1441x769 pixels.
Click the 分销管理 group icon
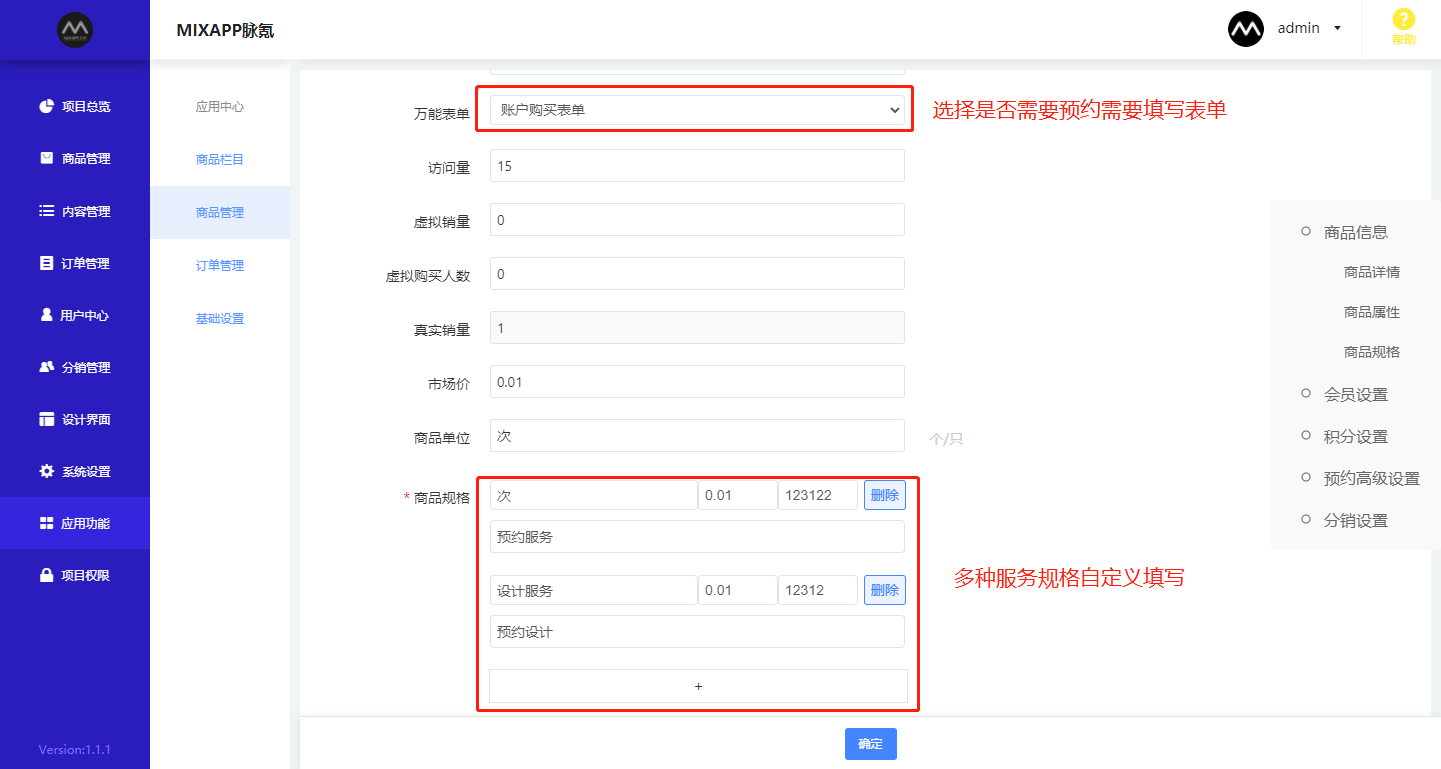[x=46, y=367]
